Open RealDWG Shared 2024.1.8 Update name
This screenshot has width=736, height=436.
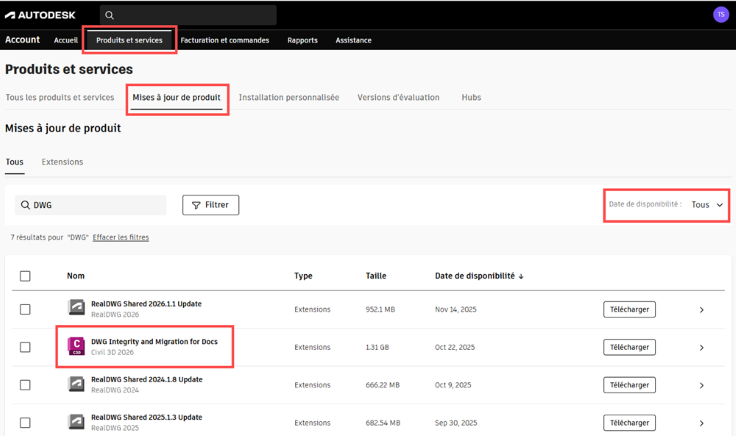click(x=147, y=379)
